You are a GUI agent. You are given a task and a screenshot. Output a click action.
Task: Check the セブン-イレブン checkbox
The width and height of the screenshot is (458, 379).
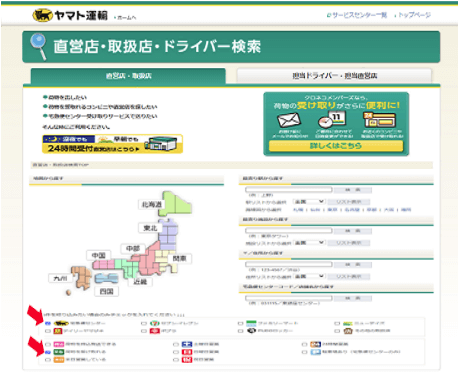(x=144, y=323)
